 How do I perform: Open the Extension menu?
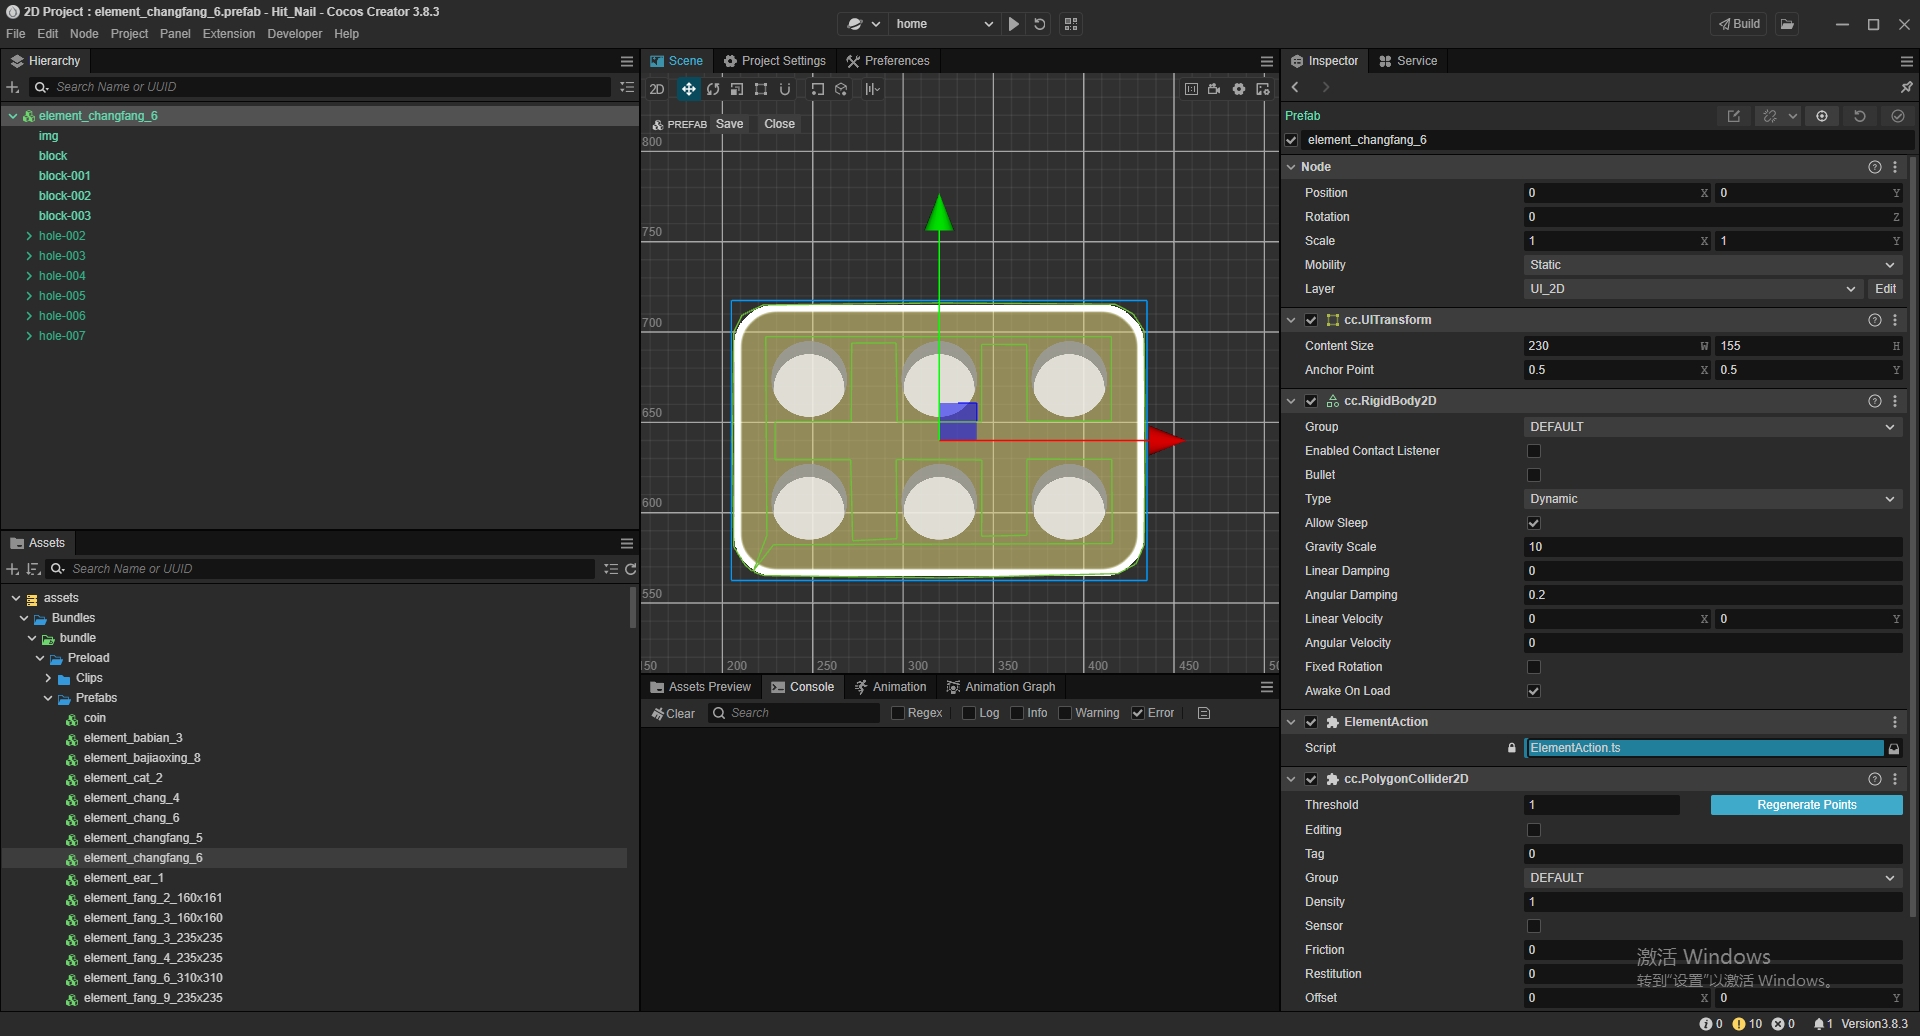(x=228, y=34)
